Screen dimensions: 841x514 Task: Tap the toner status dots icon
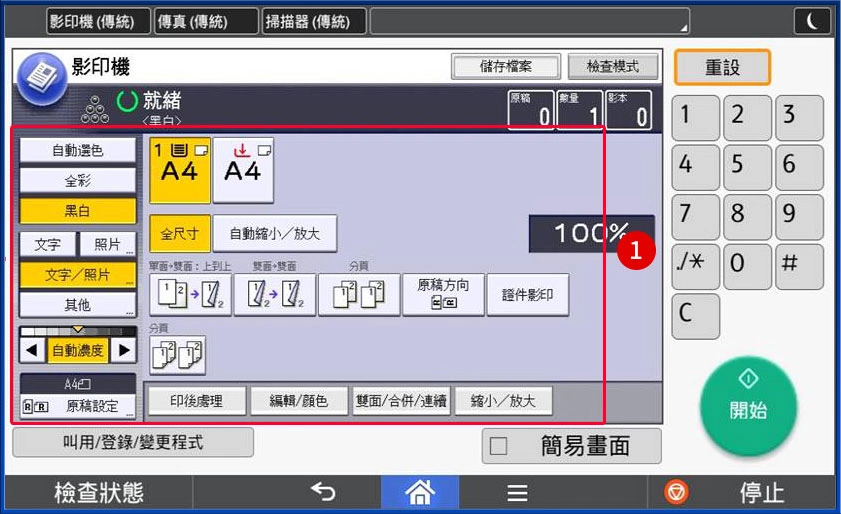tap(95, 109)
